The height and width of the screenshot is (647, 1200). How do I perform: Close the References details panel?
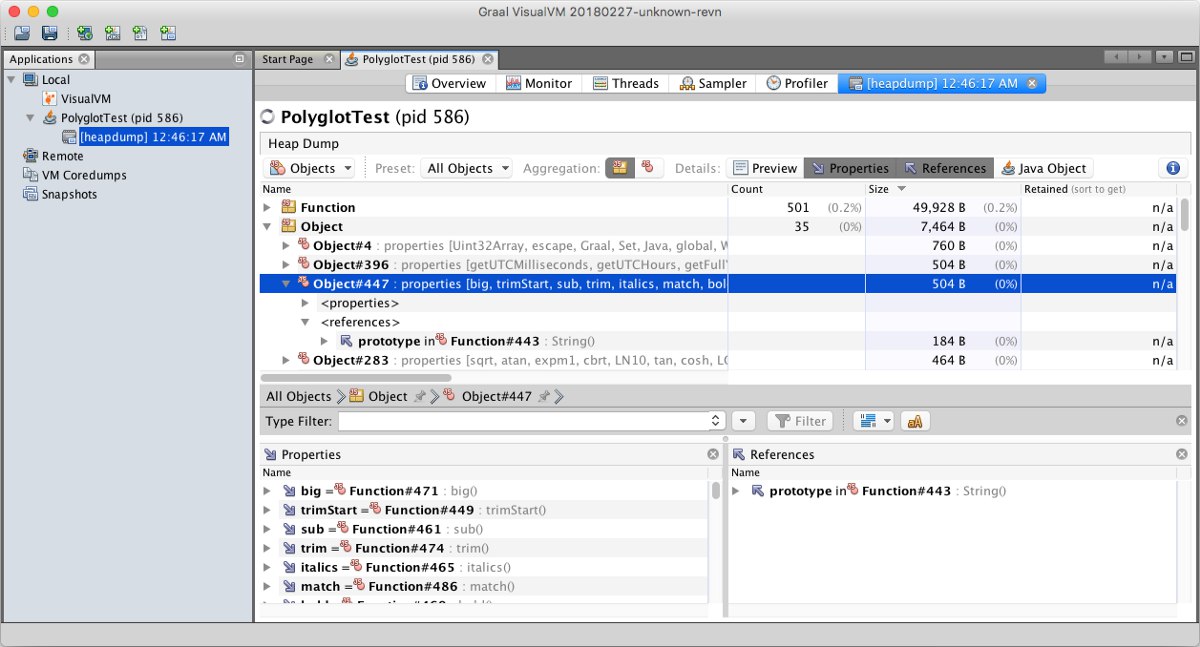coord(1182,454)
